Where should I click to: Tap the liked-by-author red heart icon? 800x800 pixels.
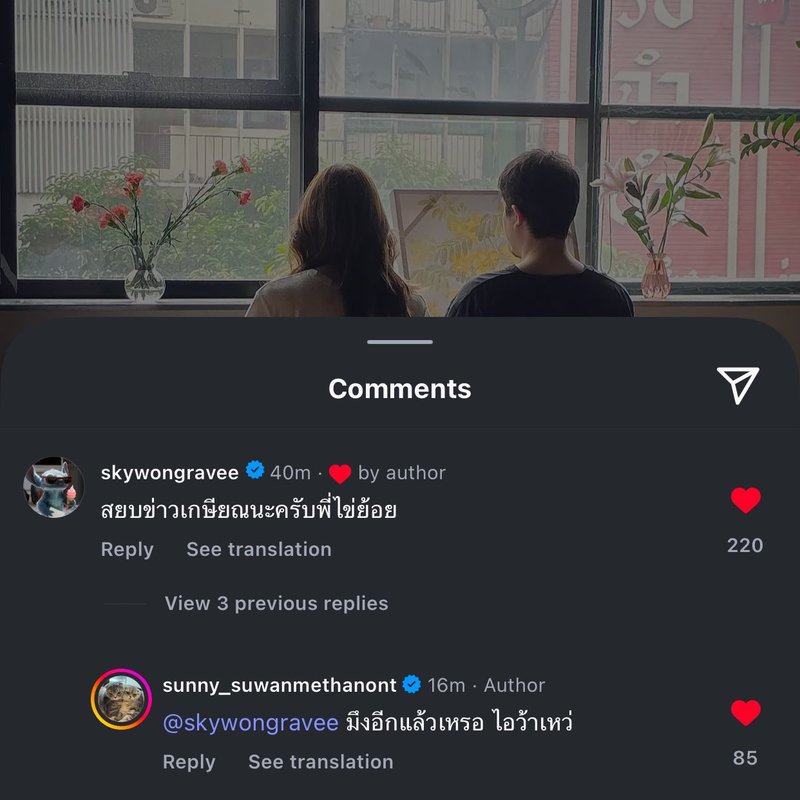point(340,473)
